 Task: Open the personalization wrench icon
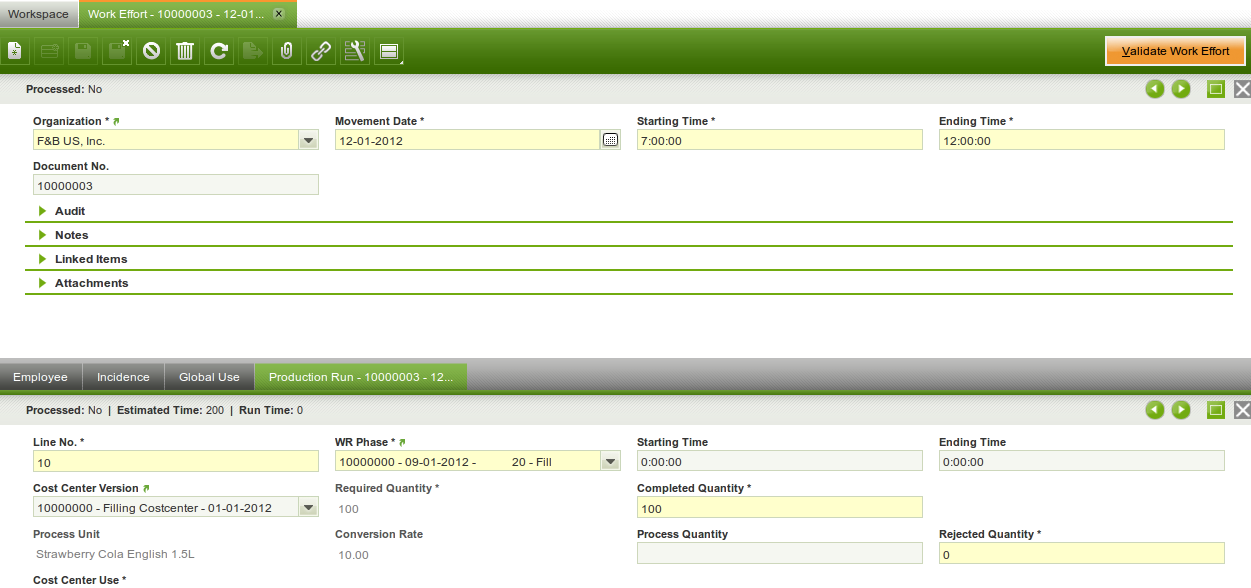coord(354,51)
